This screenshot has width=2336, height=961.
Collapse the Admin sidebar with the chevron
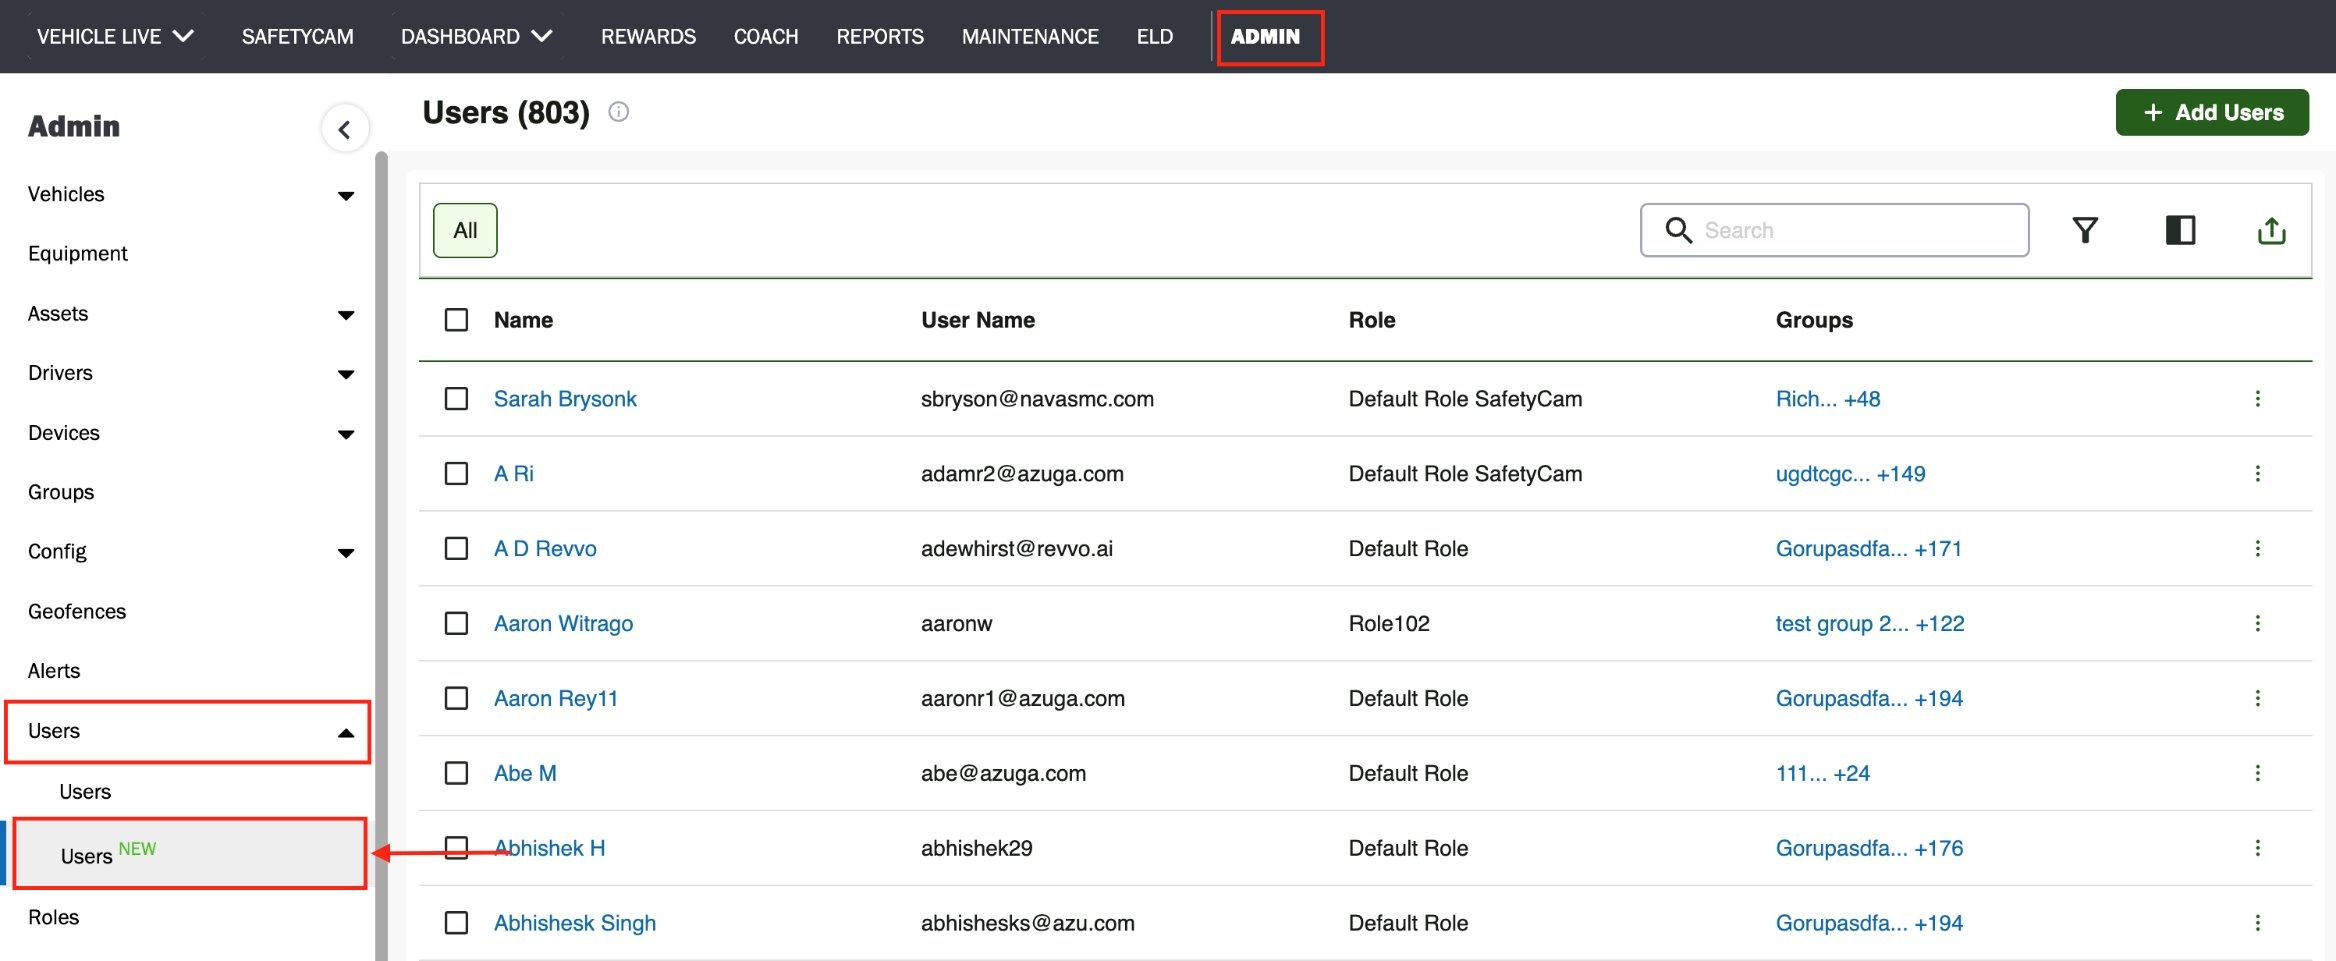coord(345,129)
